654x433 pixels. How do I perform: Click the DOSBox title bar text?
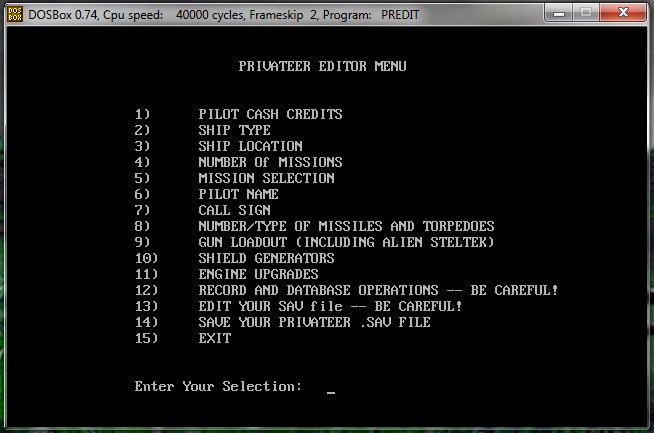click(x=224, y=15)
